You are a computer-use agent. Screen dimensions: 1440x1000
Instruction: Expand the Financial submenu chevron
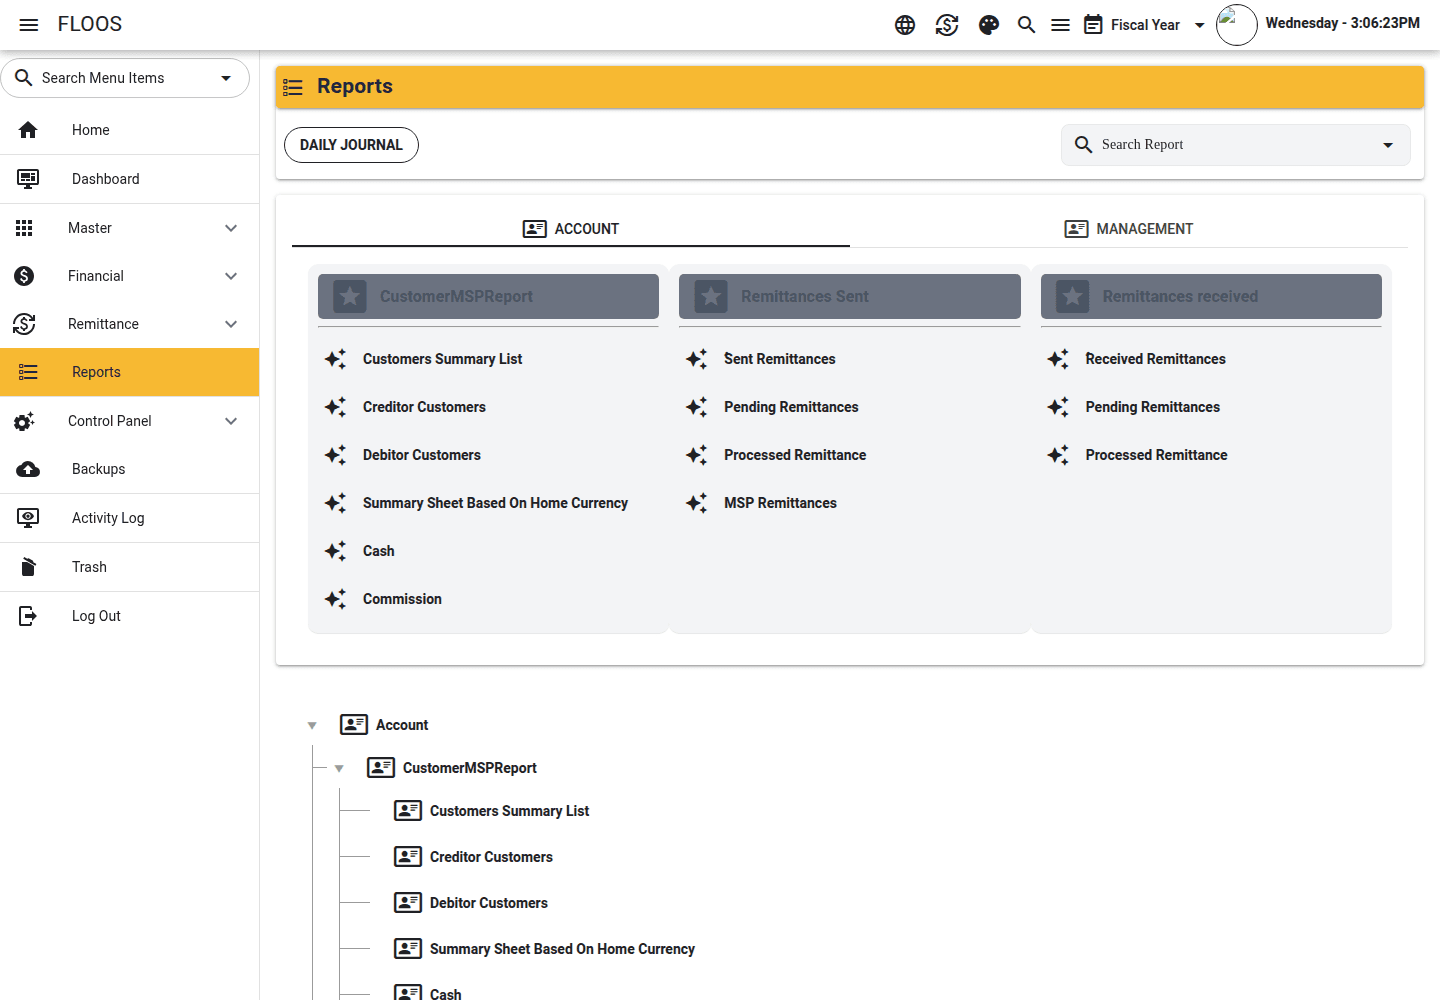coord(231,276)
